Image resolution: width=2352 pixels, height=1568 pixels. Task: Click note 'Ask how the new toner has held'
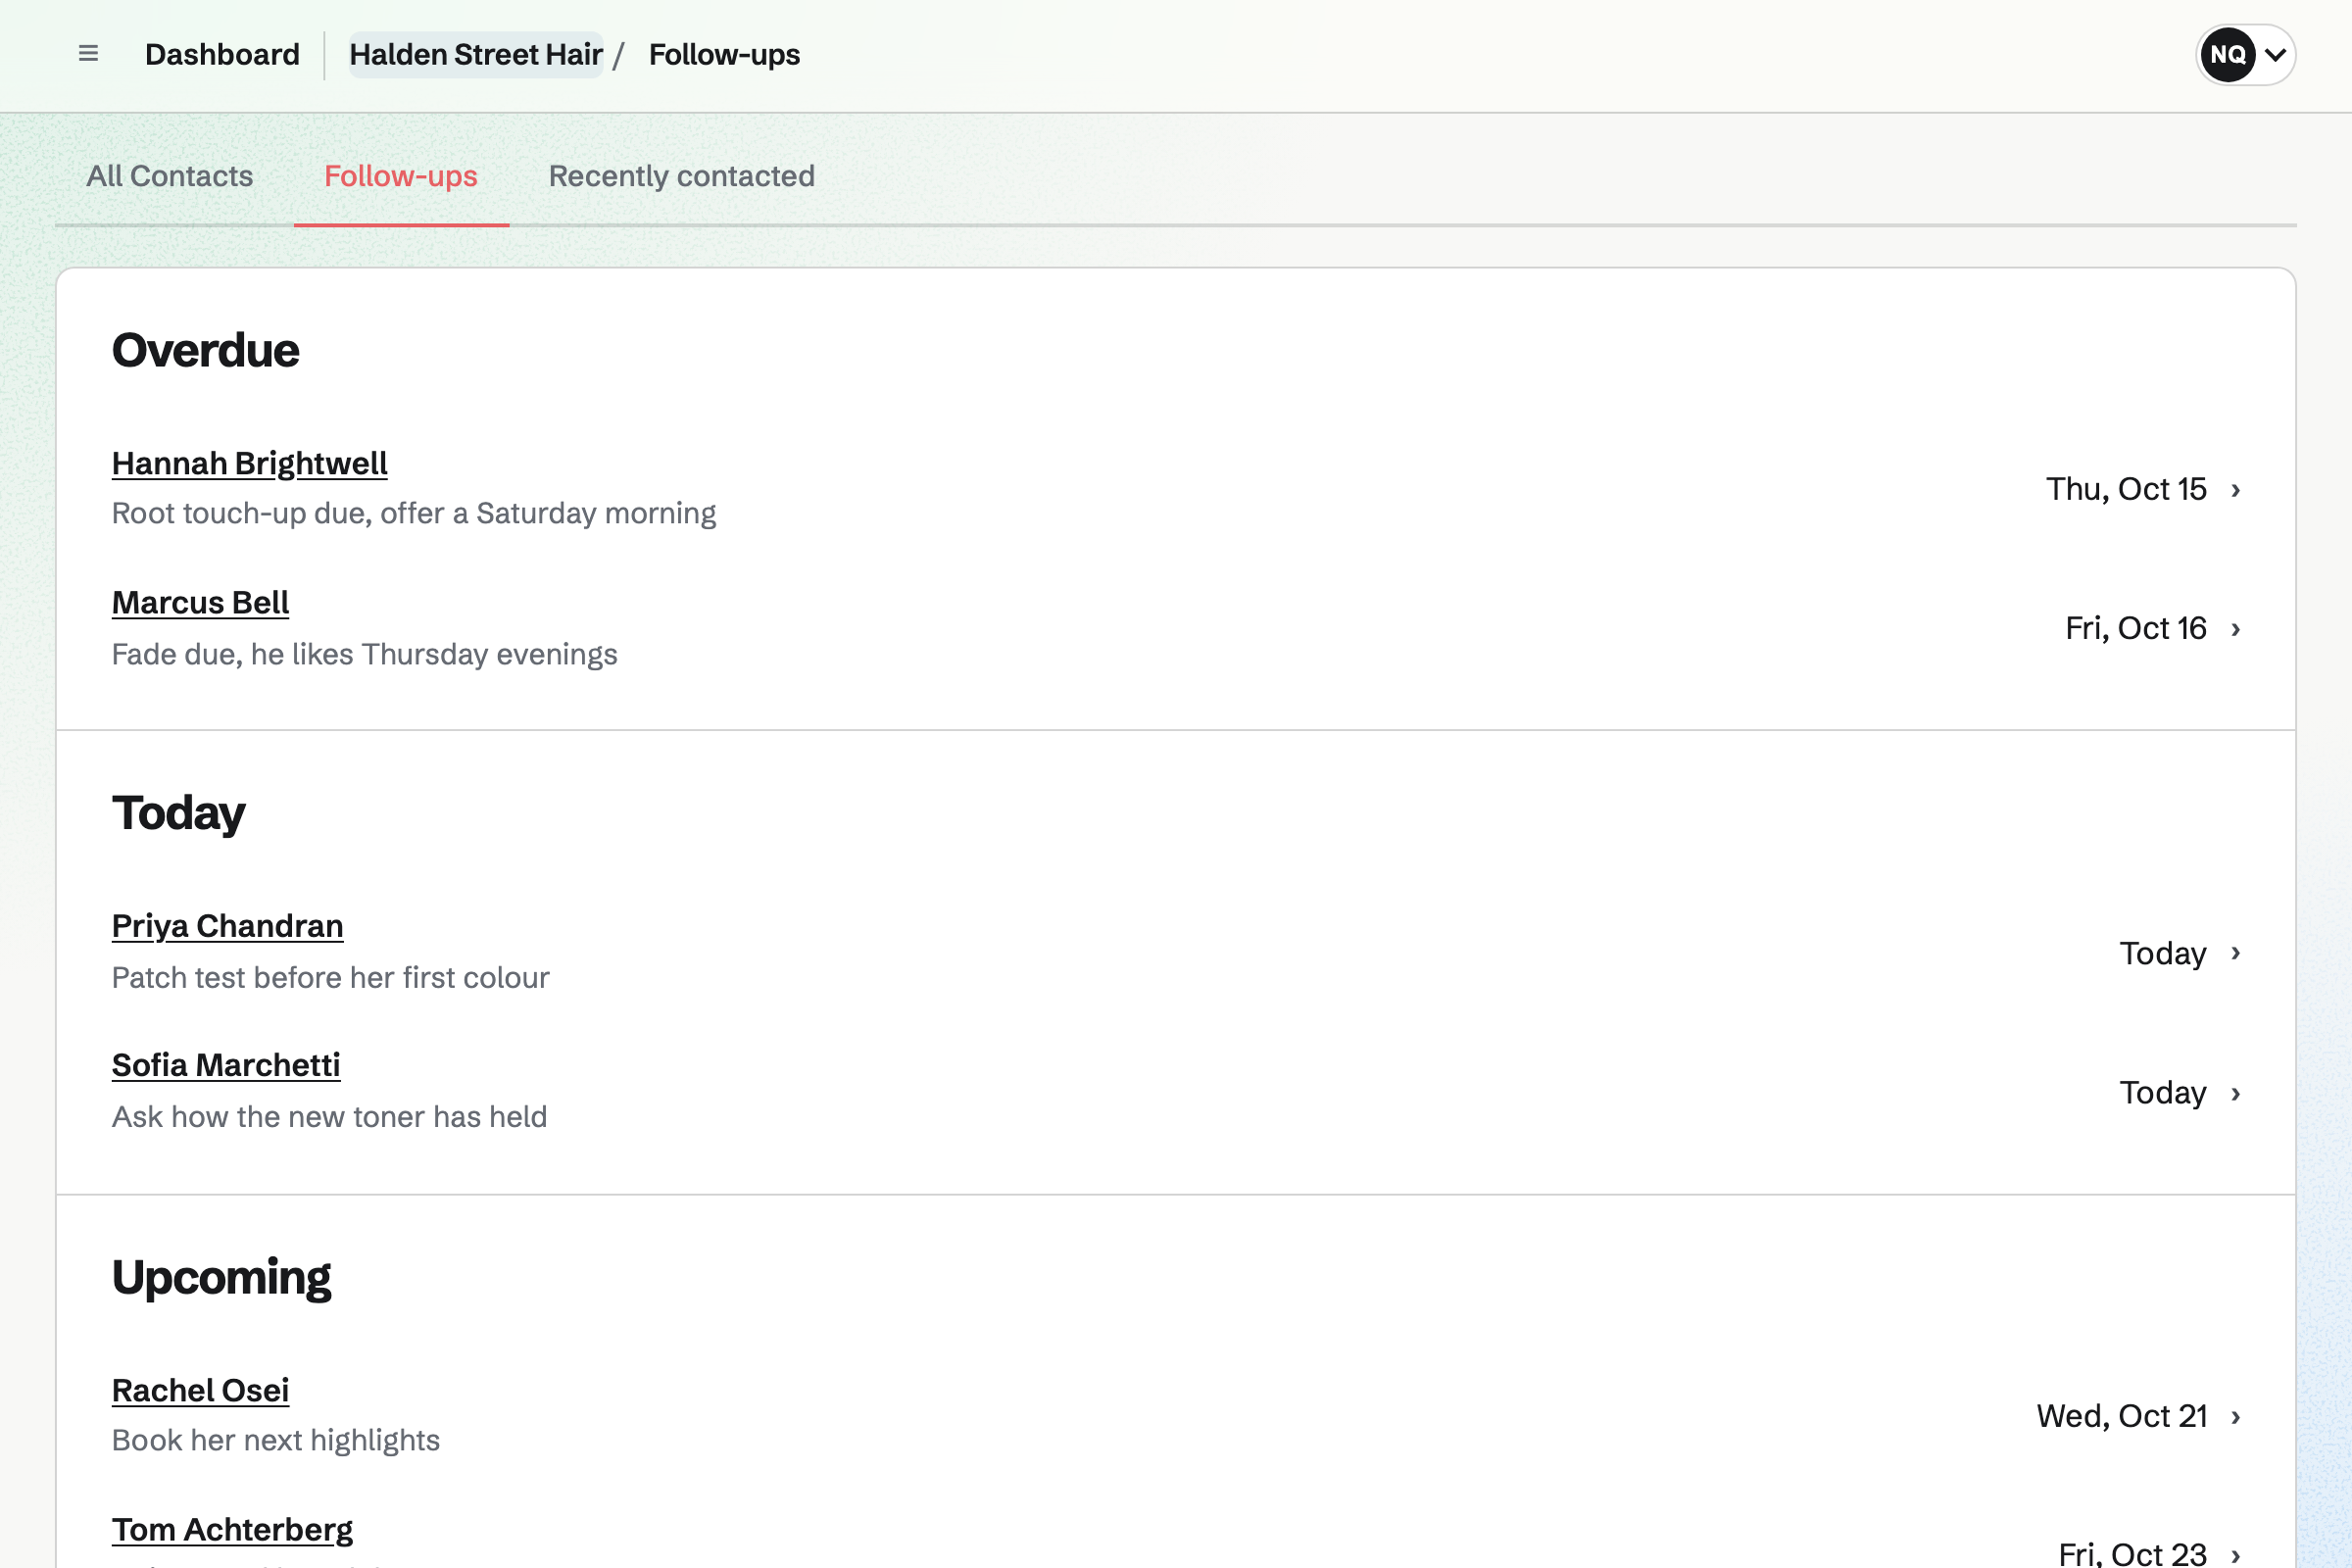coord(330,1117)
